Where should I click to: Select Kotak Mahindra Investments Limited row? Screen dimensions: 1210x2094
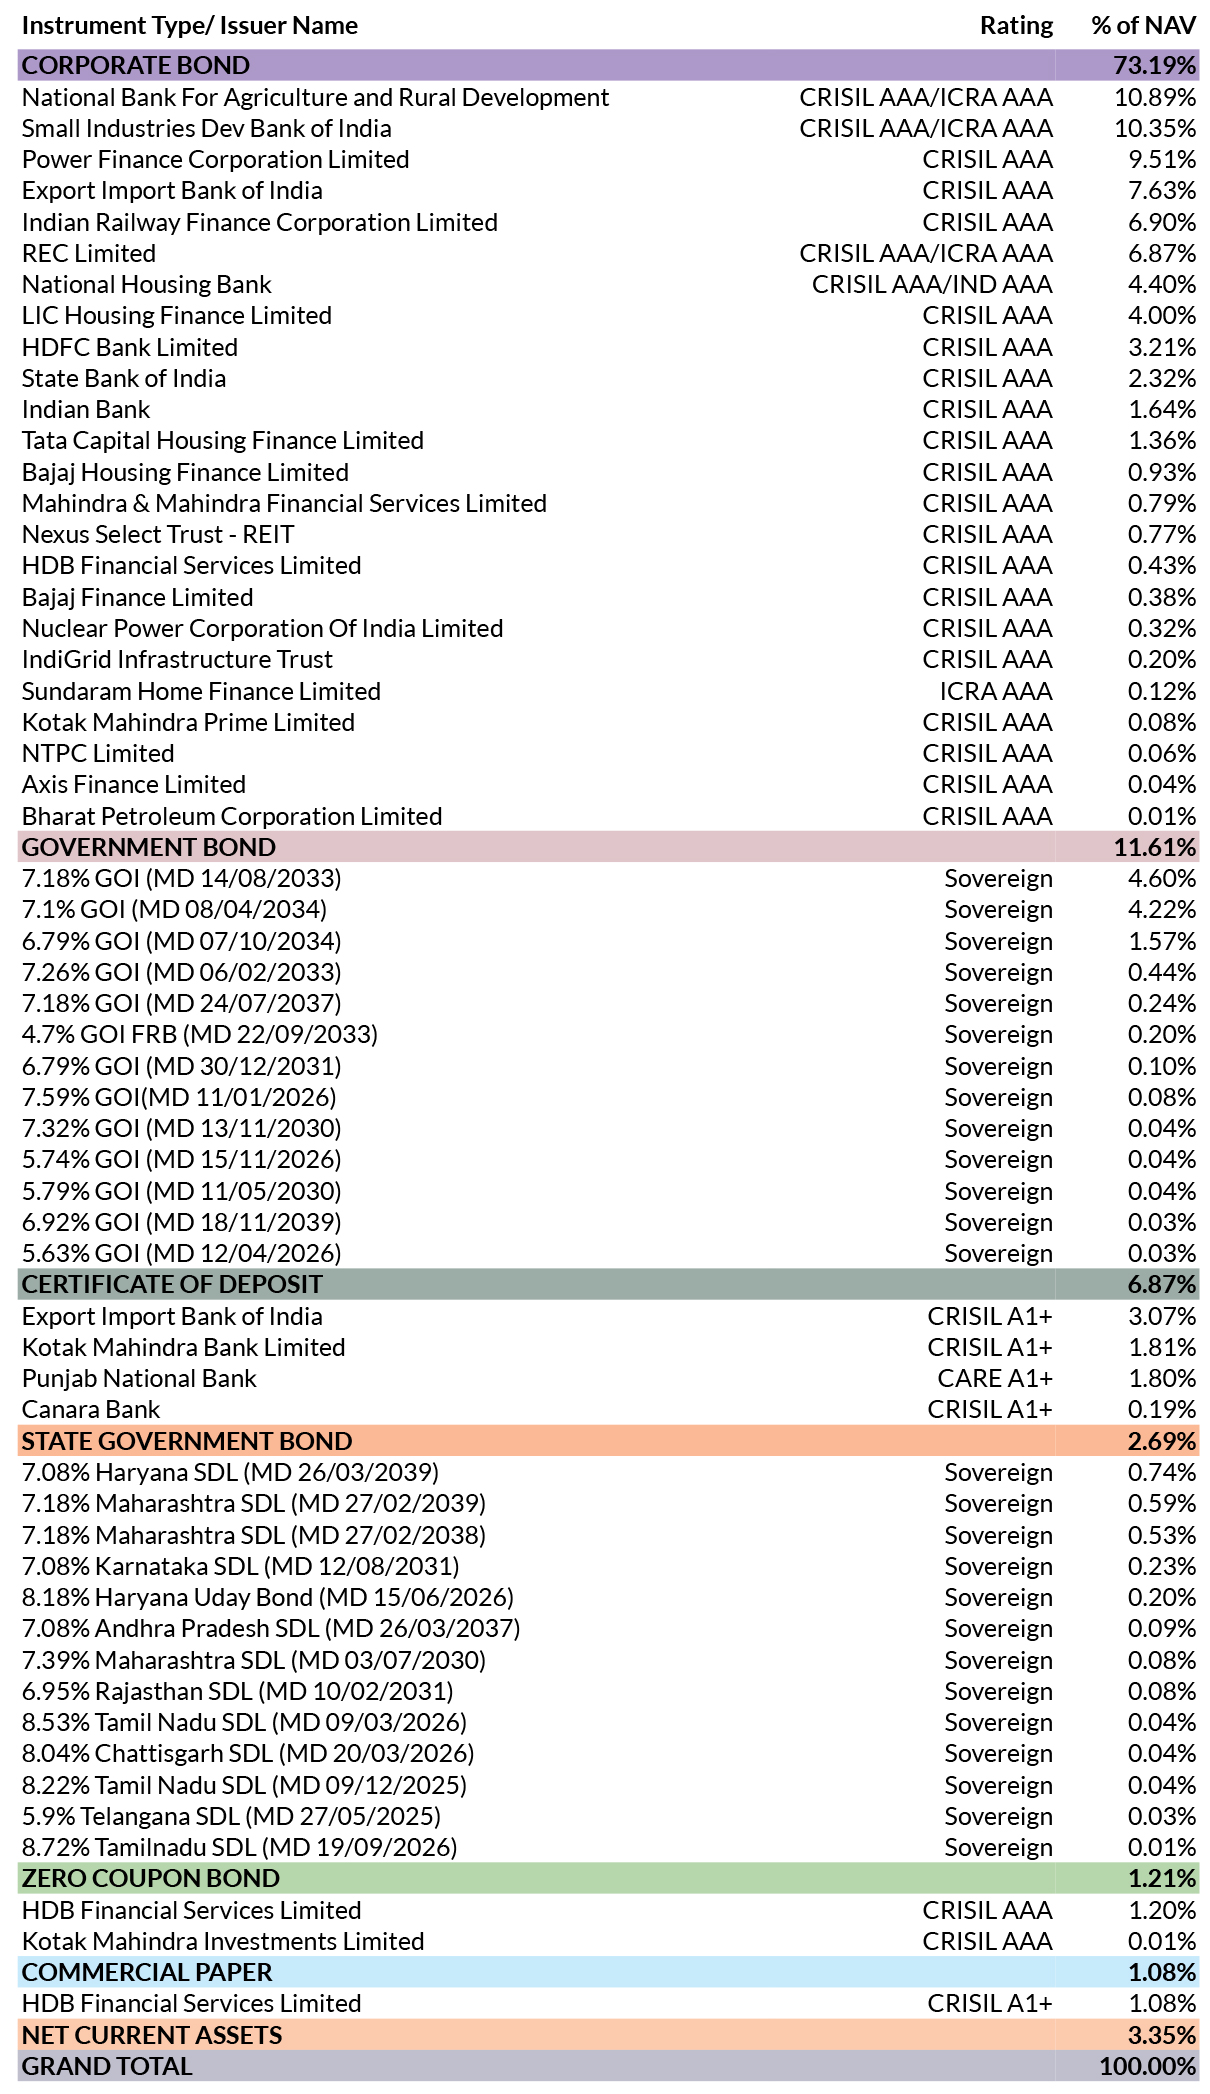pos(608,1941)
